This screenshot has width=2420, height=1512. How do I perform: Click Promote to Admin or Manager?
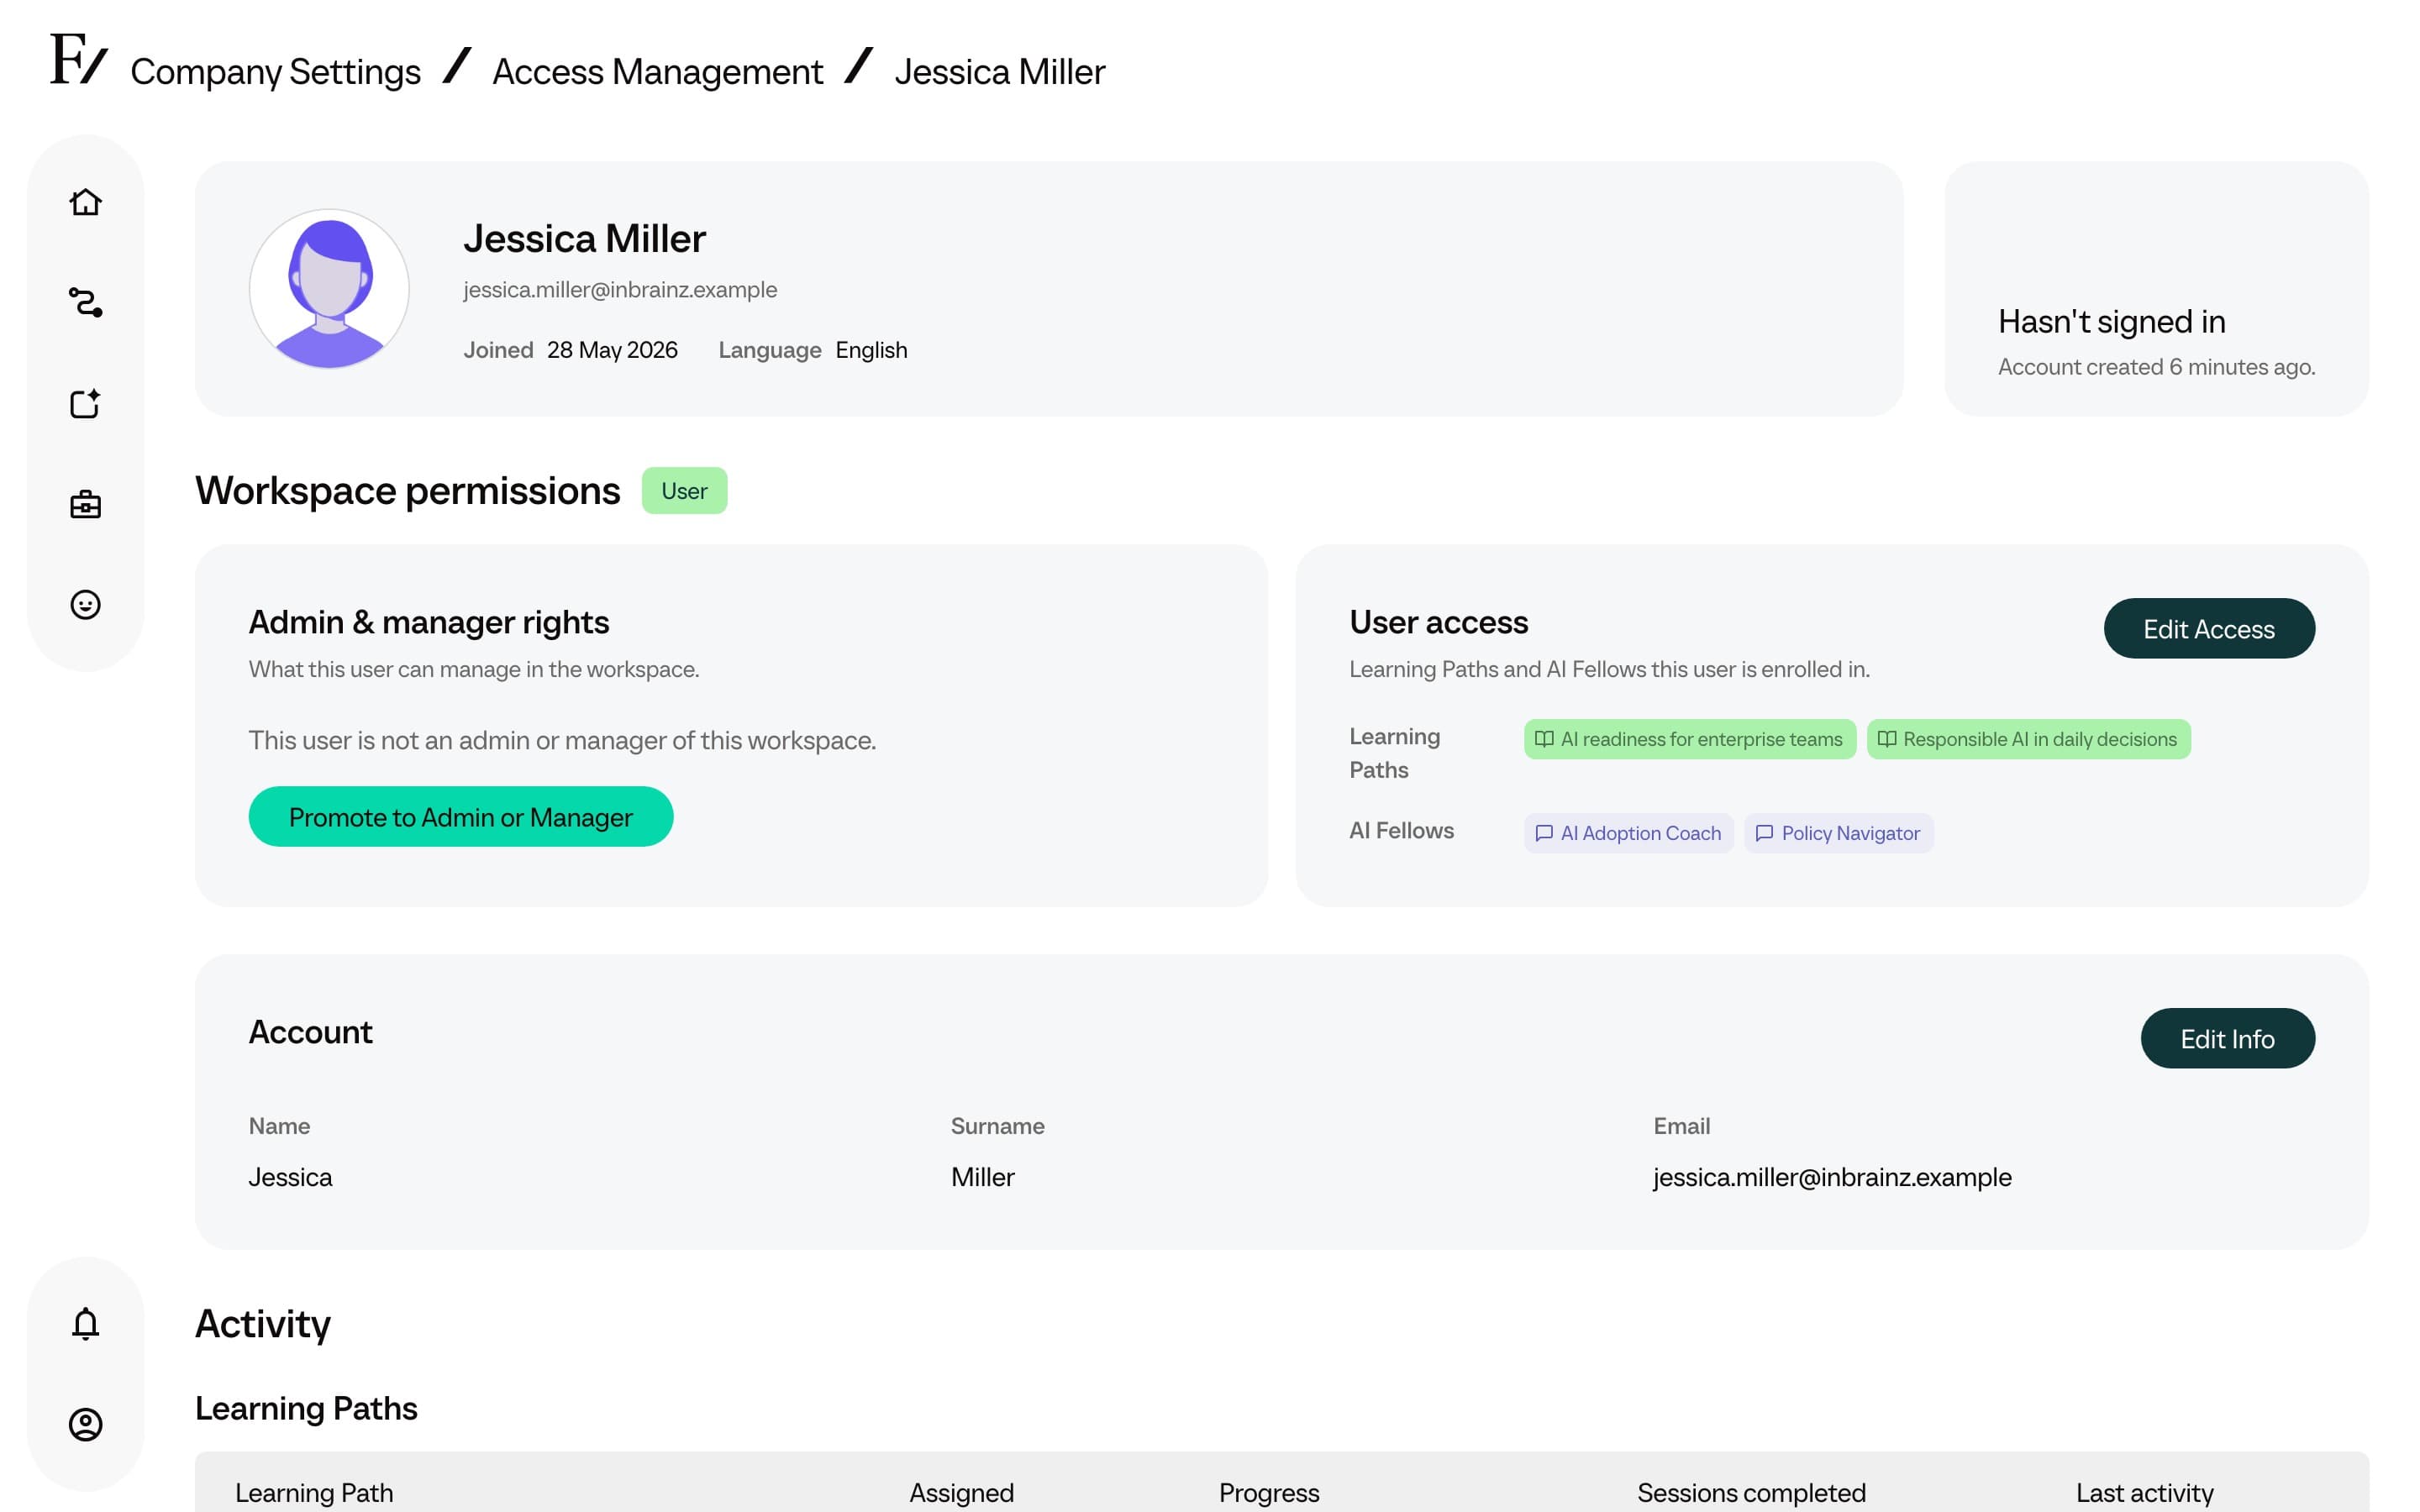pyautogui.click(x=461, y=817)
